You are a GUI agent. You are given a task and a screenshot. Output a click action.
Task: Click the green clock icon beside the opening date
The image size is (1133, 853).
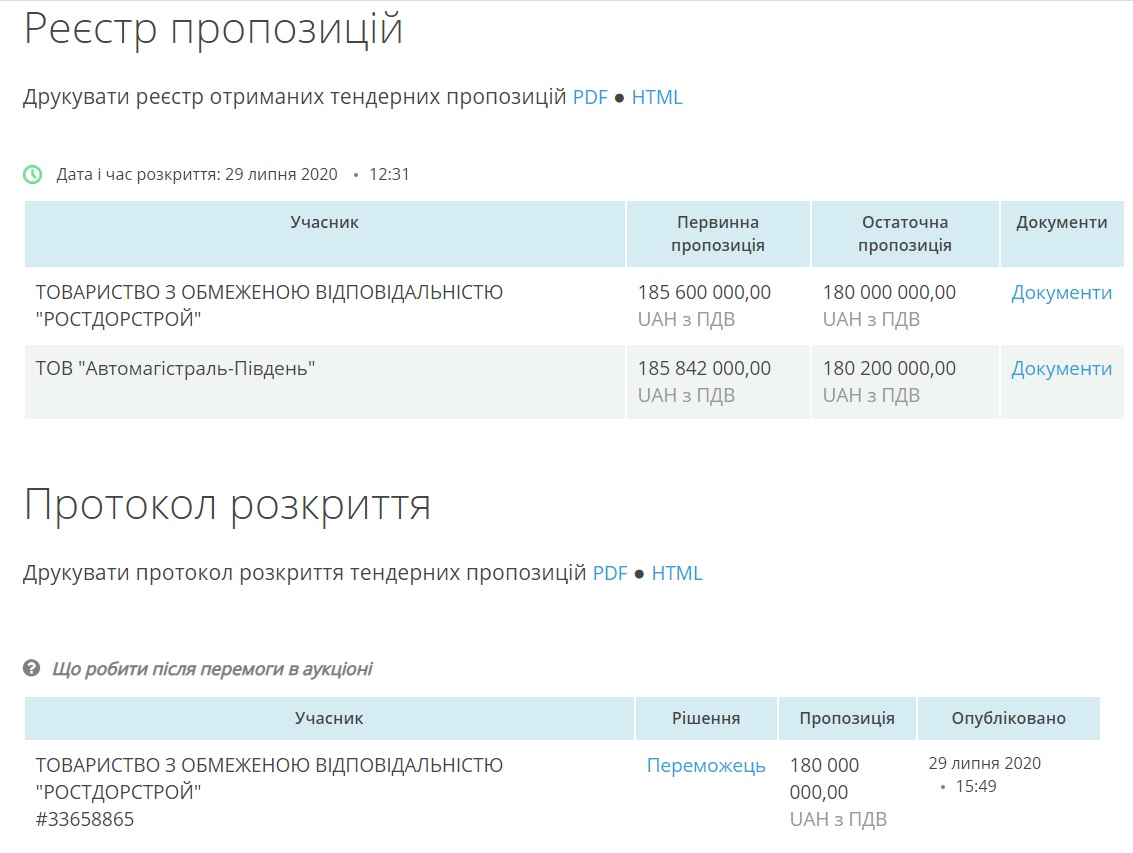coord(33,174)
